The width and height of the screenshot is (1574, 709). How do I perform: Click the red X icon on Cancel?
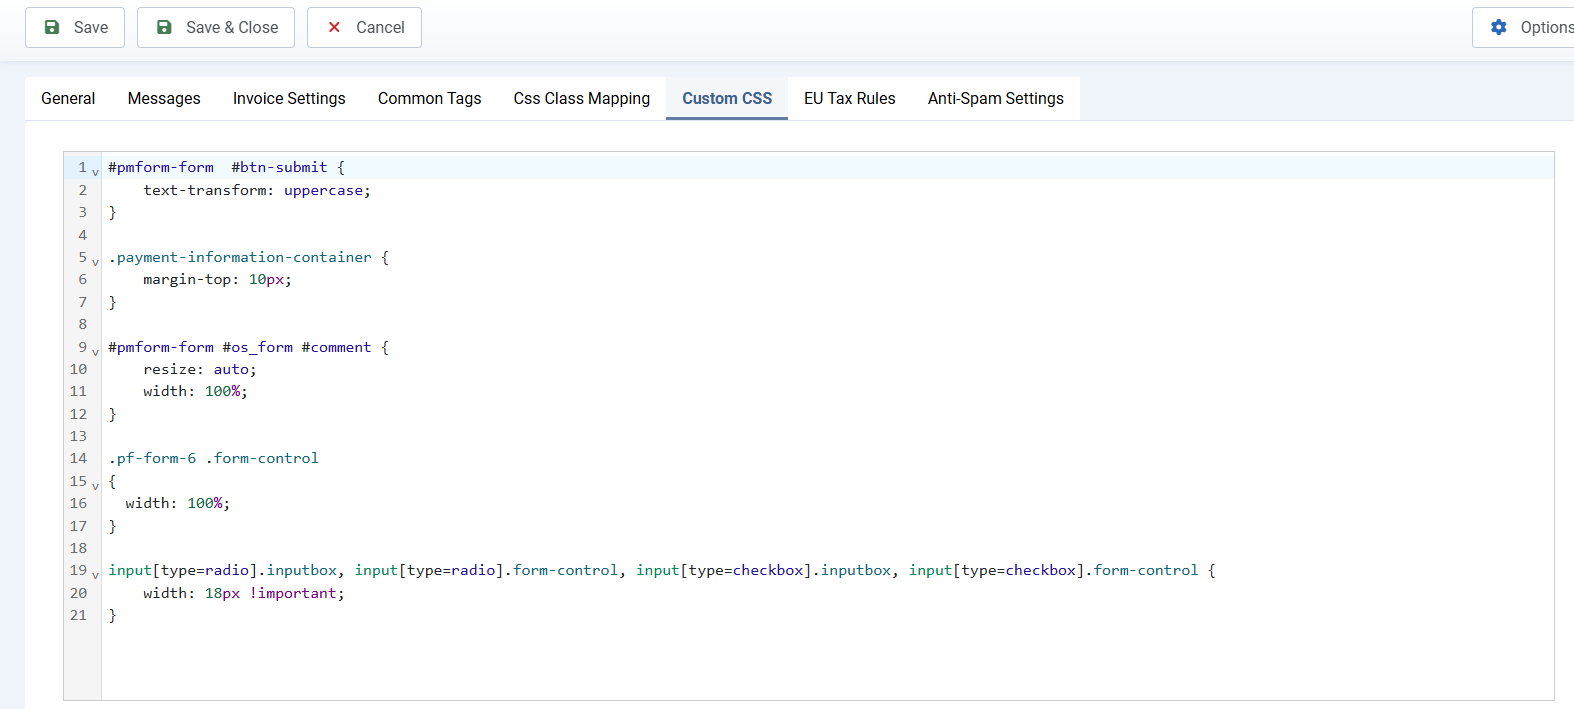click(334, 27)
